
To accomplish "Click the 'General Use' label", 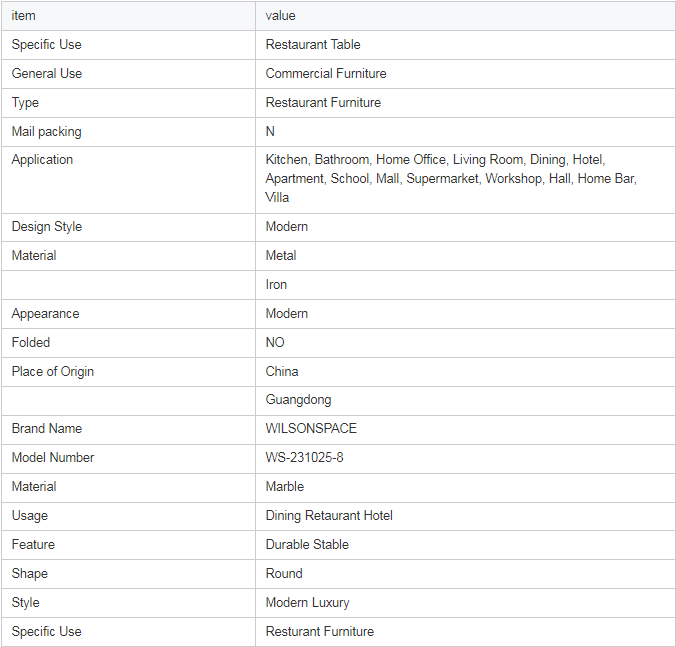I will coord(47,73).
